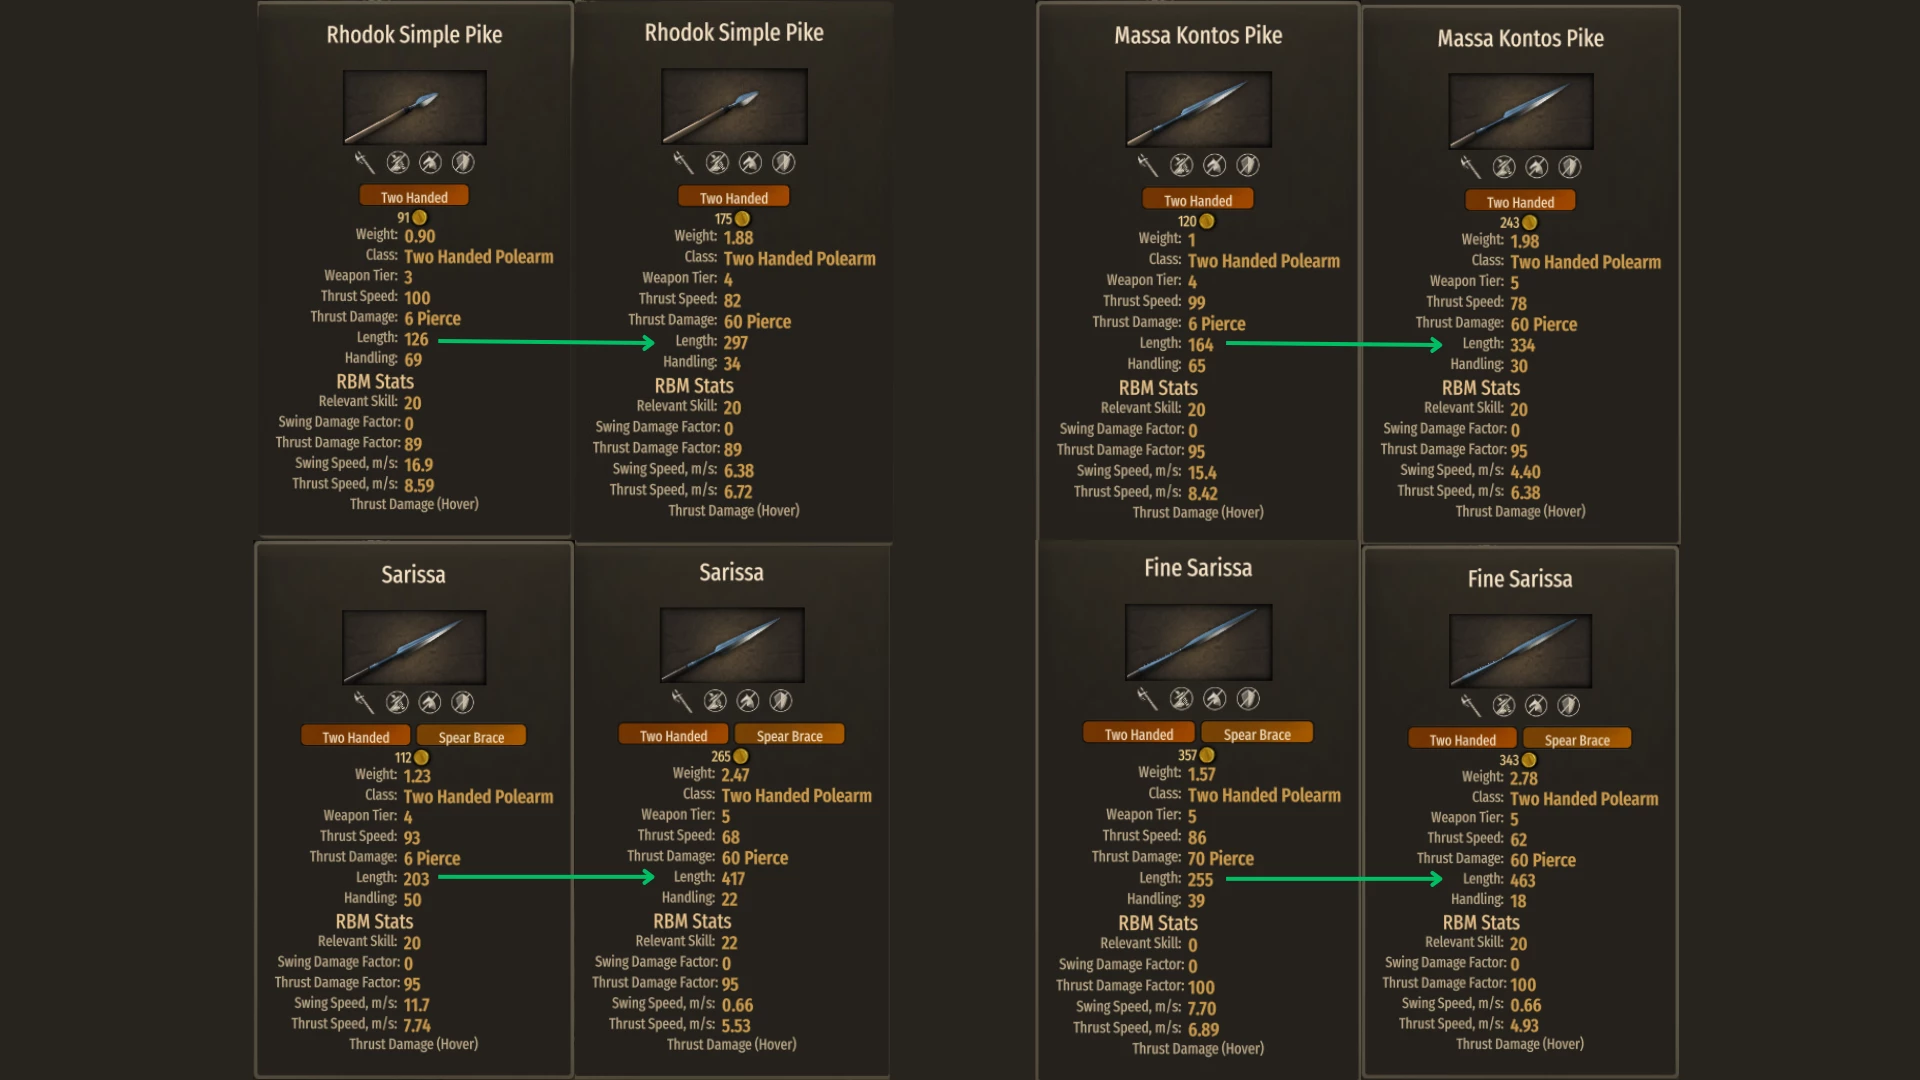
Task: Click no-horseback icon on 357-gold Fine Sarissa
Action: click(1215, 698)
